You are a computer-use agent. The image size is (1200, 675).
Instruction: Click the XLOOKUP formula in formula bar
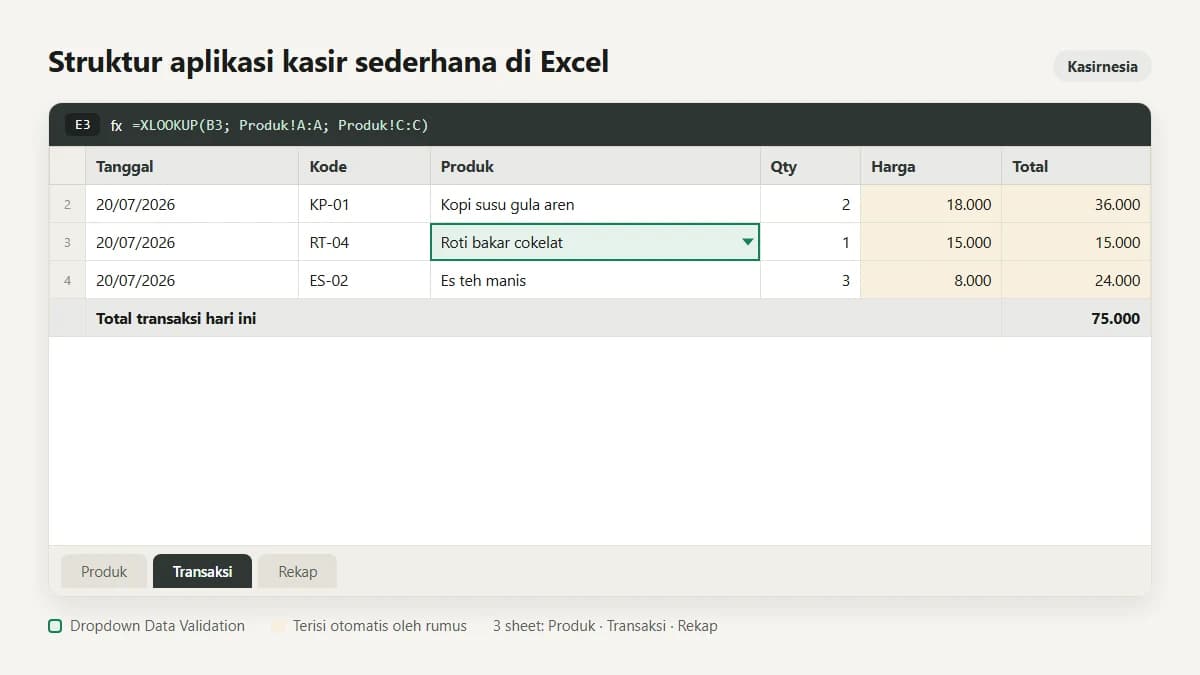280,125
